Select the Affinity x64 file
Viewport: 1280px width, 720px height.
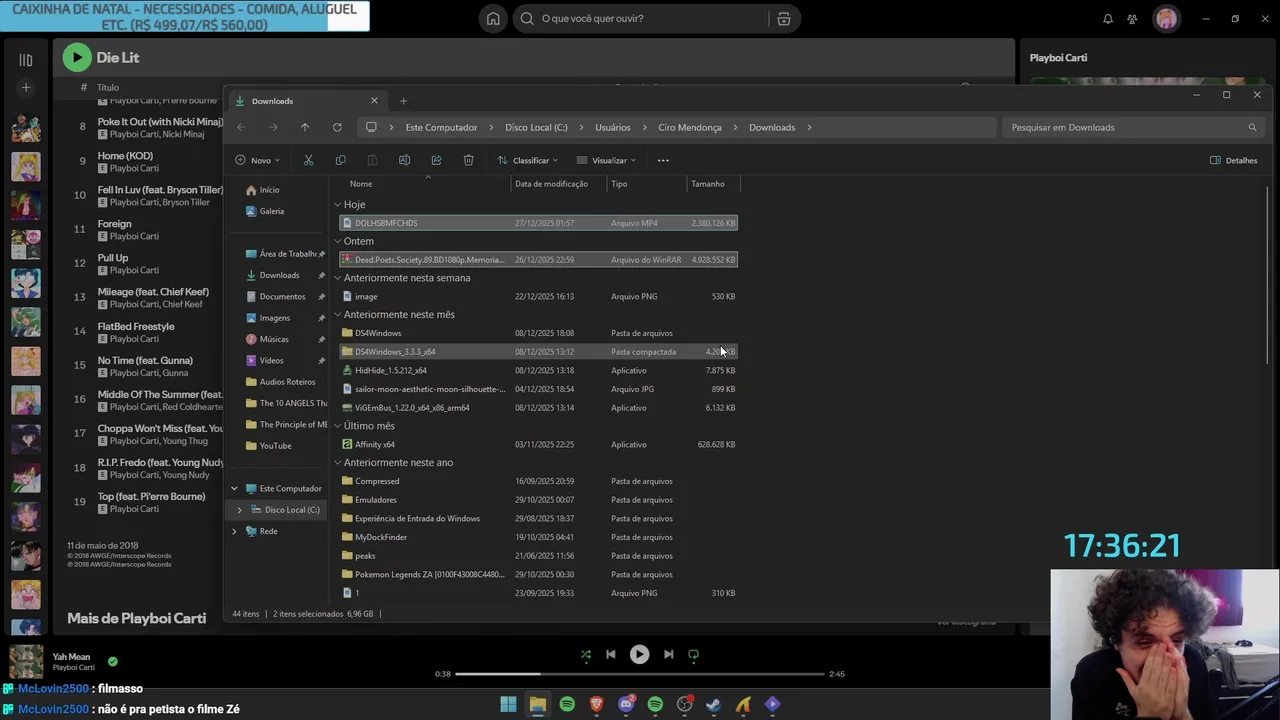tap(539, 444)
